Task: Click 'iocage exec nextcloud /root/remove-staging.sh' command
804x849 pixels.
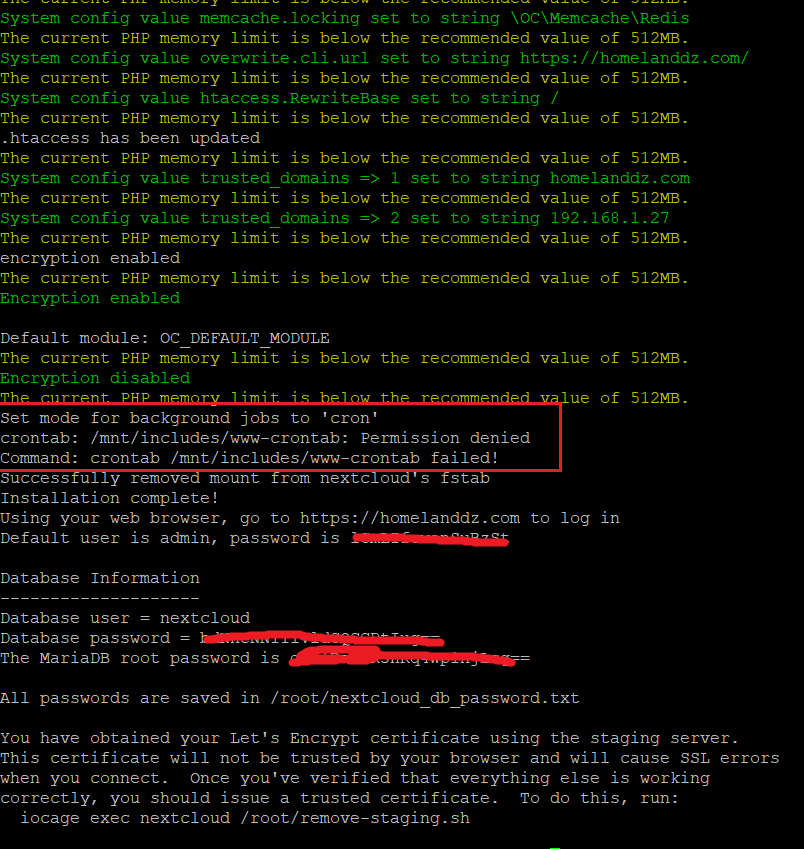Action: point(245,818)
